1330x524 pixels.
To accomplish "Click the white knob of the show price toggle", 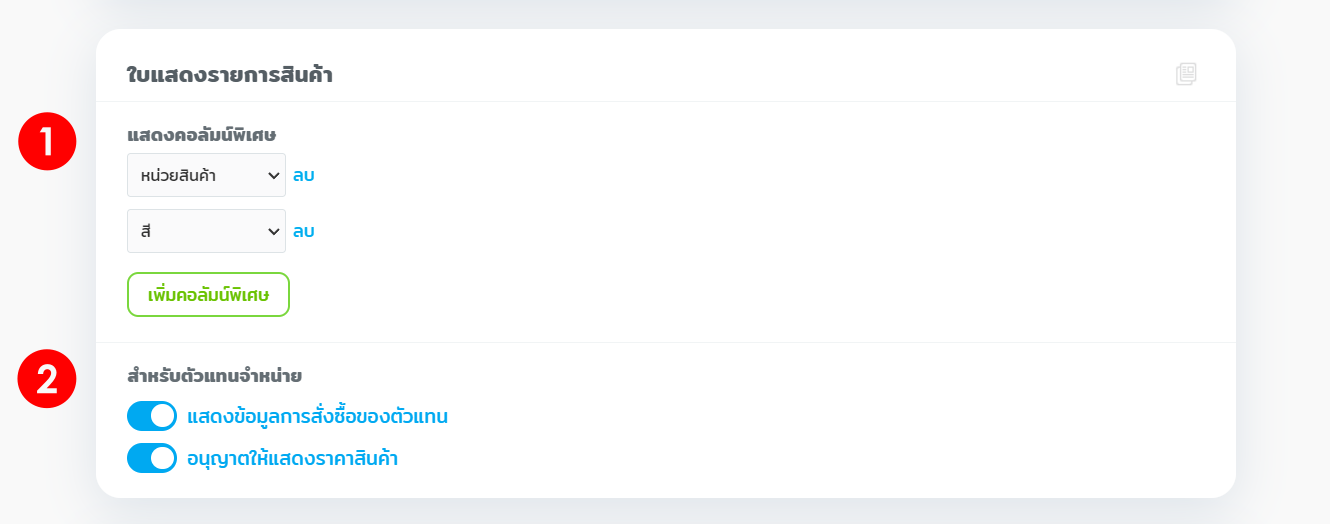I will 163,458.
